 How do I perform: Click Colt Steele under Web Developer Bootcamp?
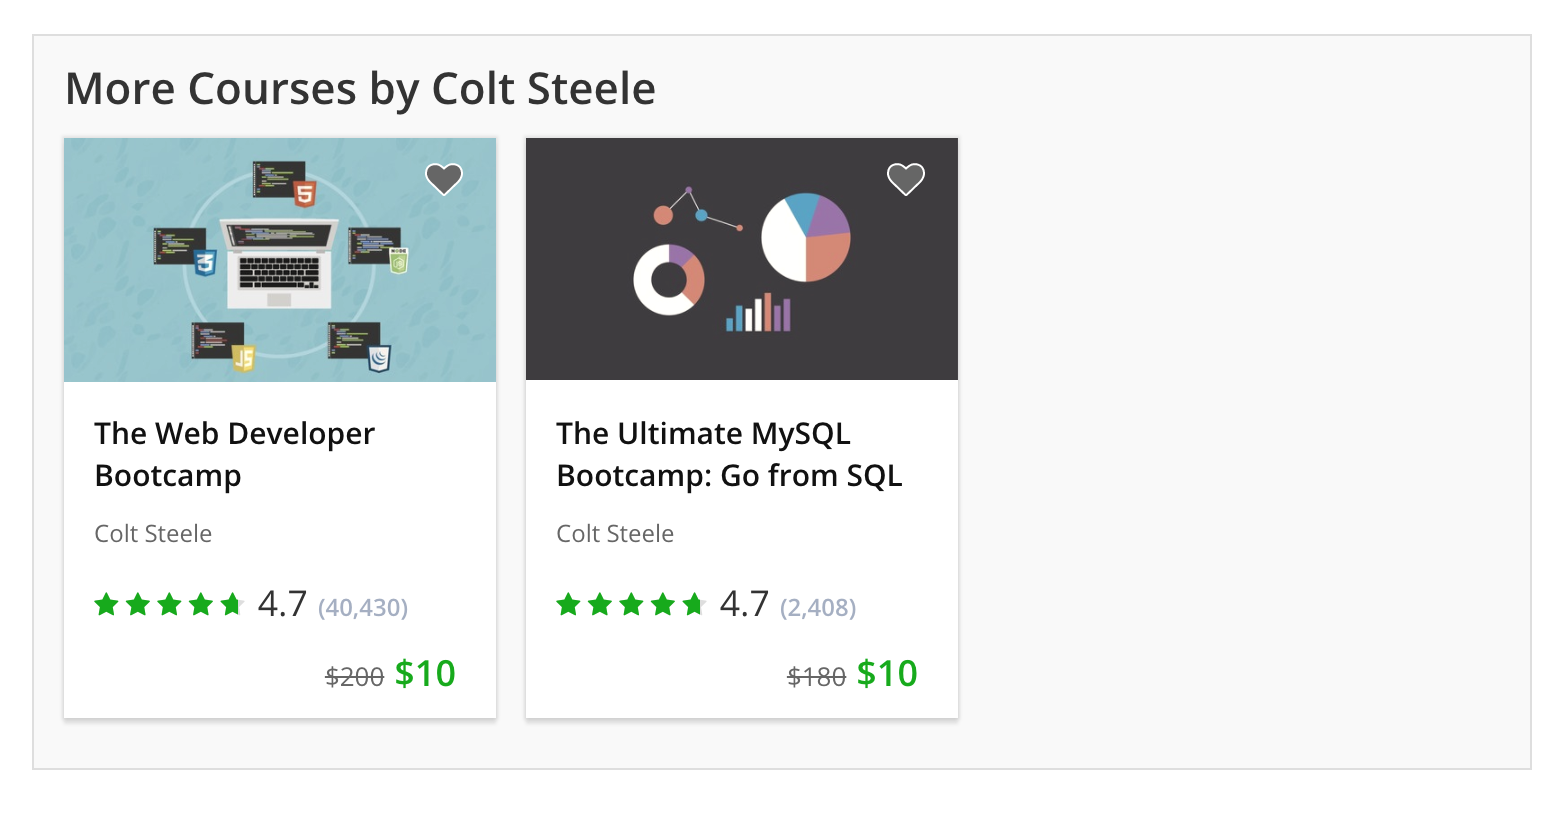pos(153,534)
